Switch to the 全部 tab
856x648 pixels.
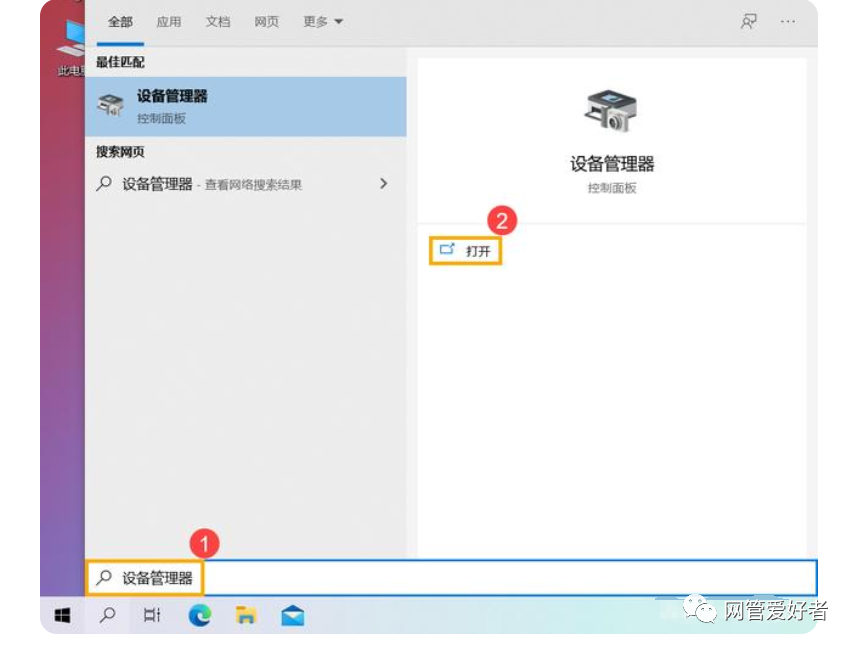click(120, 21)
